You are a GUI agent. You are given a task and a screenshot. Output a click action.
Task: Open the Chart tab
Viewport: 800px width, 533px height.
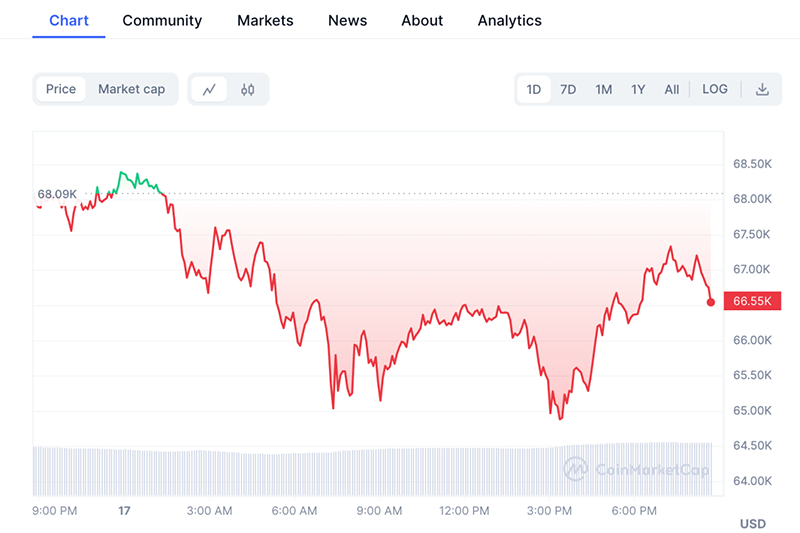pyautogui.click(x=69, y=20)
